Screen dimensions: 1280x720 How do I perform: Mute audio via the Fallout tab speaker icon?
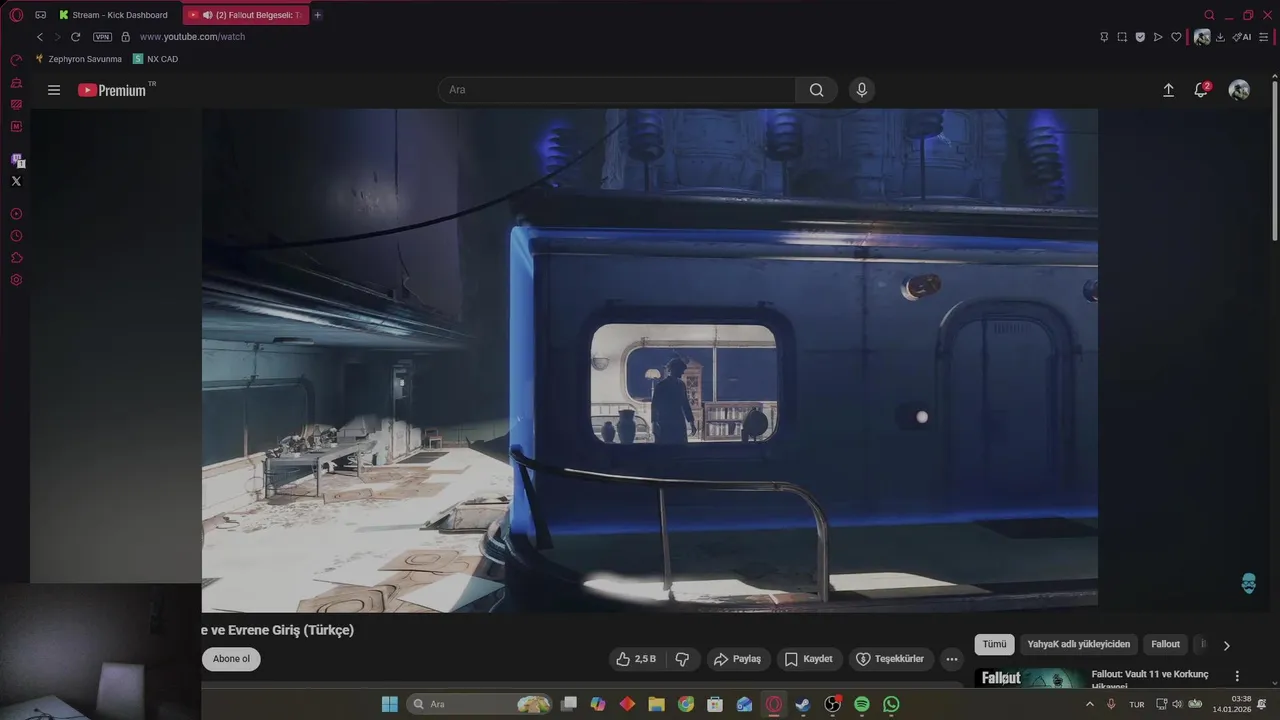(207, 15)
